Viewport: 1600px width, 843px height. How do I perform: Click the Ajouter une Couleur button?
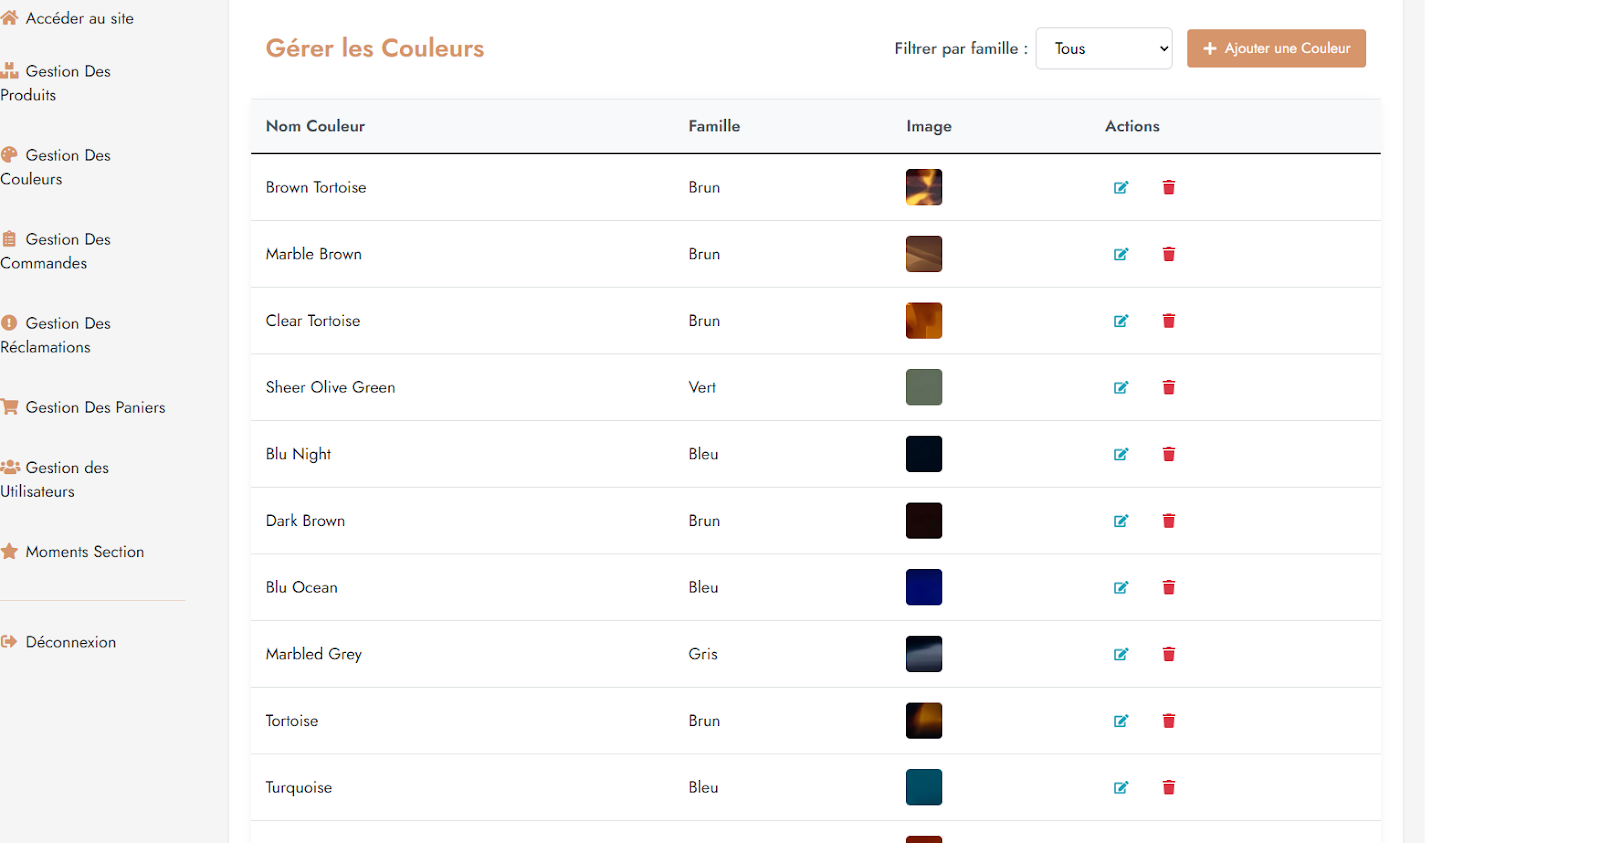tap(1276, 48)
